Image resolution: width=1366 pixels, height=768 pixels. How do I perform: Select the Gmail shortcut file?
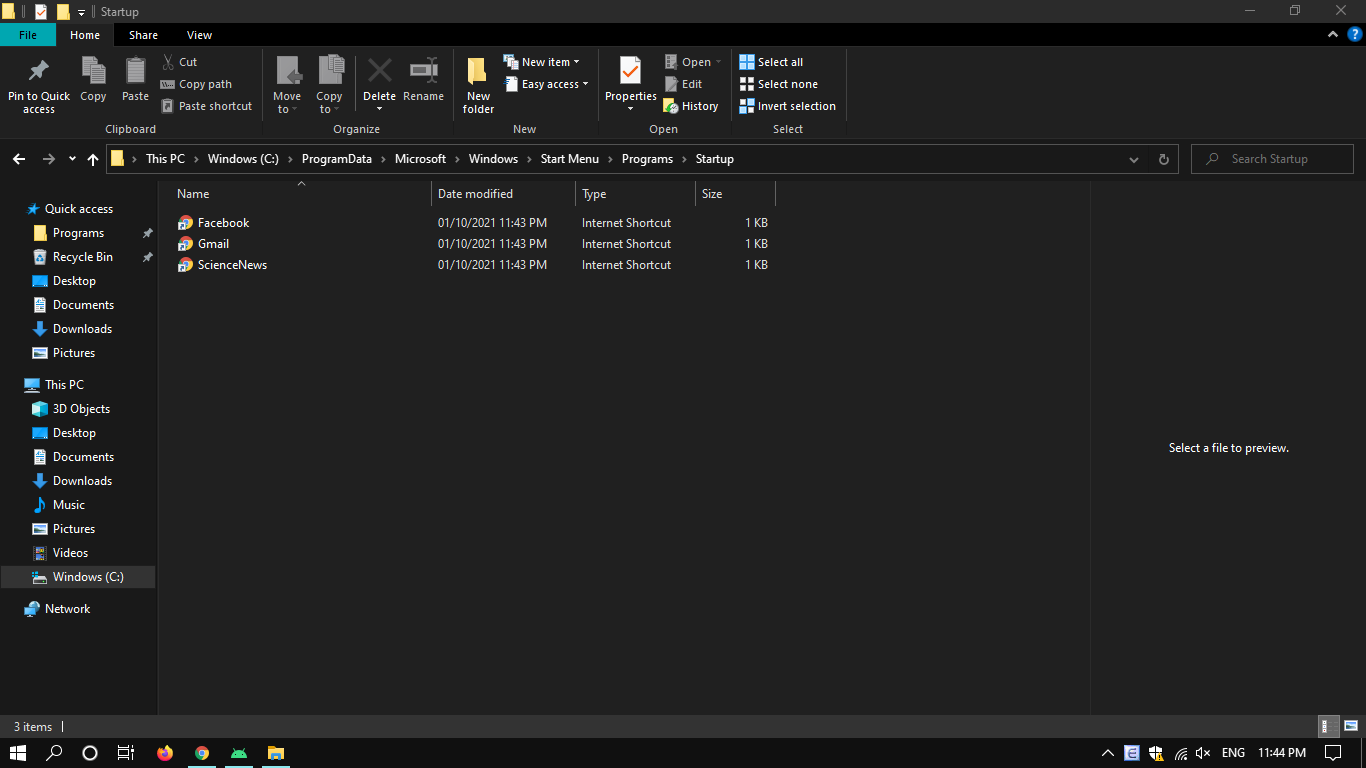213,244
